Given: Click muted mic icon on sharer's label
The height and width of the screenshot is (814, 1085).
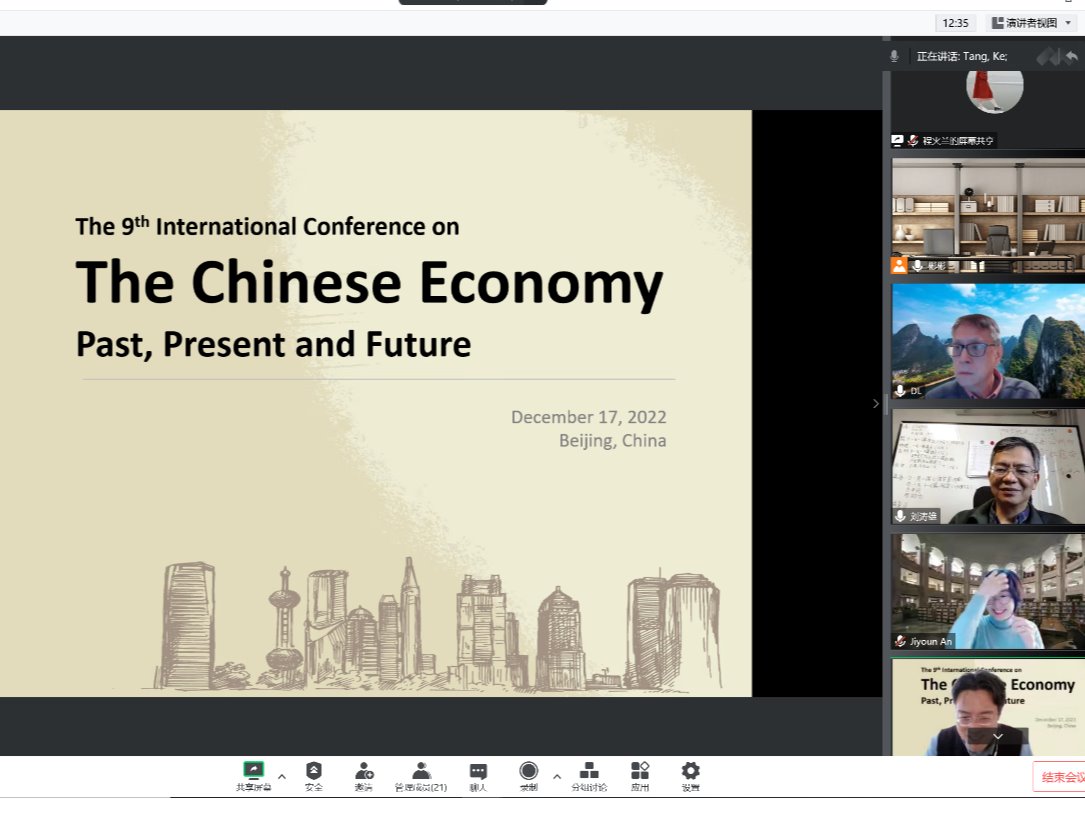Looking at the screenshot, I should click(x=913, y=141).
